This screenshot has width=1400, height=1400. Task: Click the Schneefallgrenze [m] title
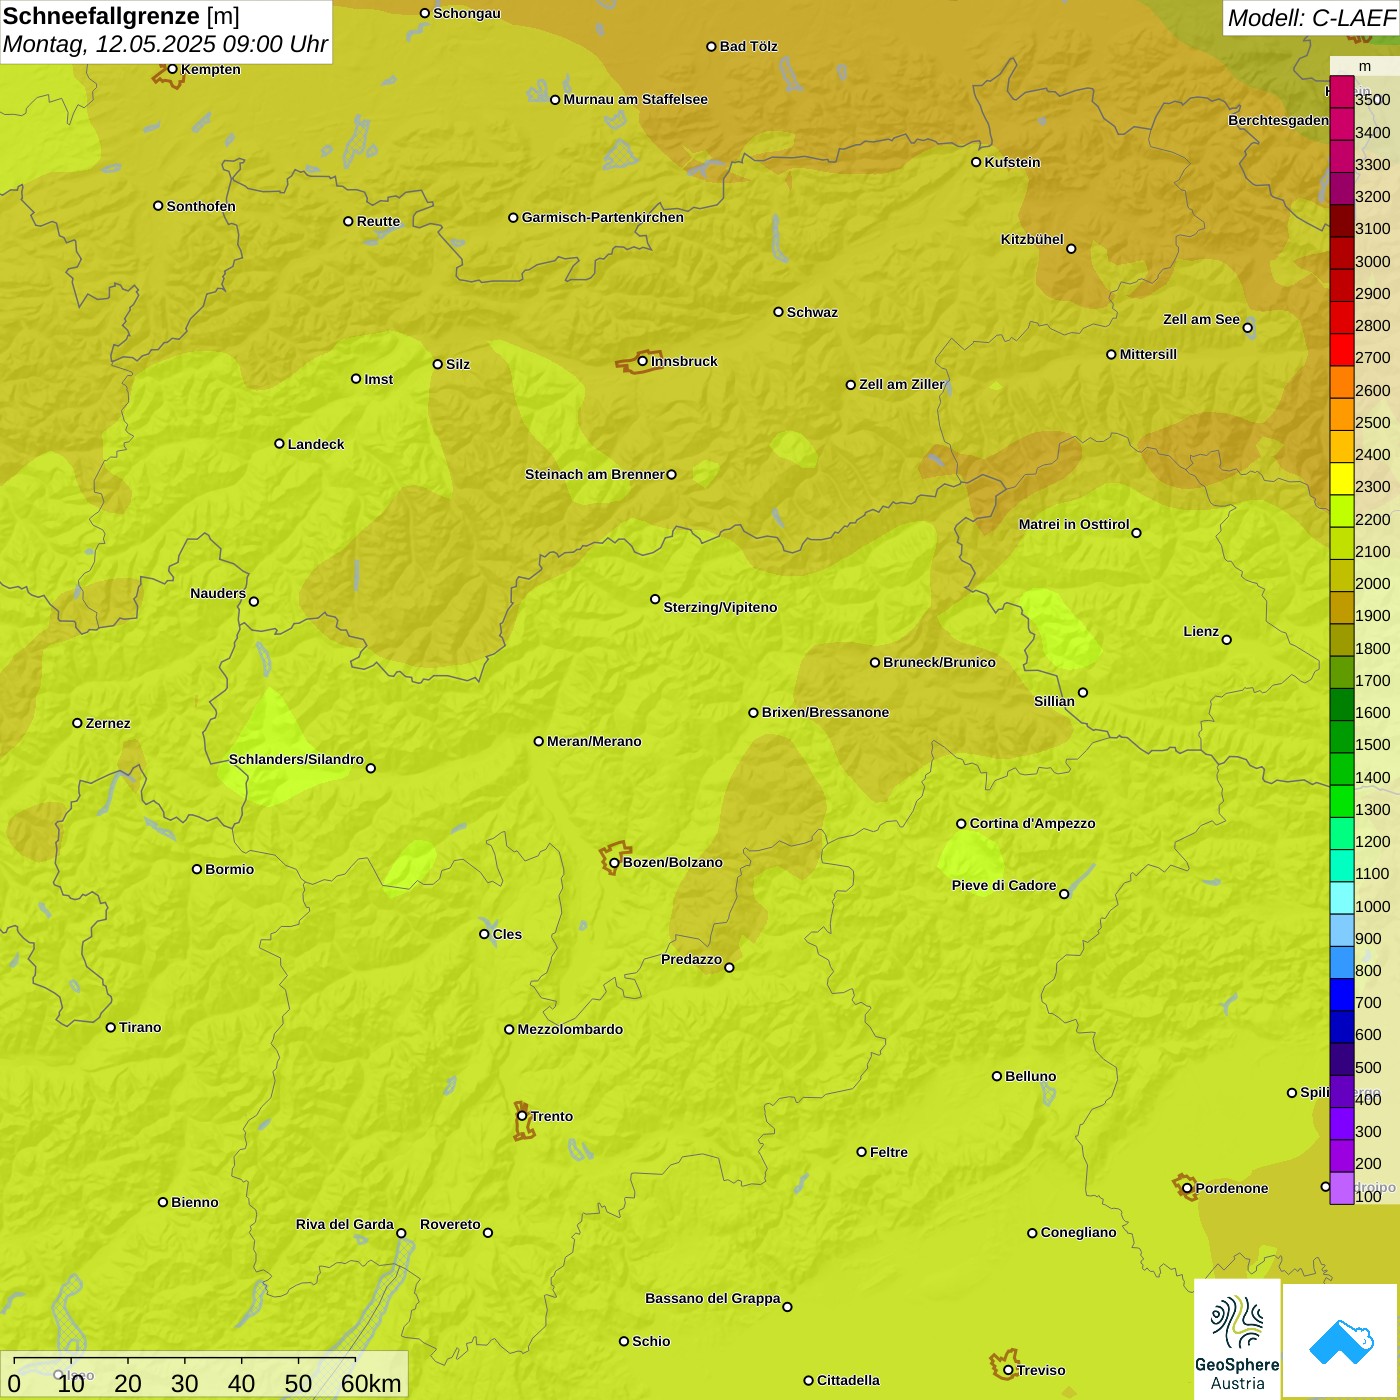[x=121, y=16]
